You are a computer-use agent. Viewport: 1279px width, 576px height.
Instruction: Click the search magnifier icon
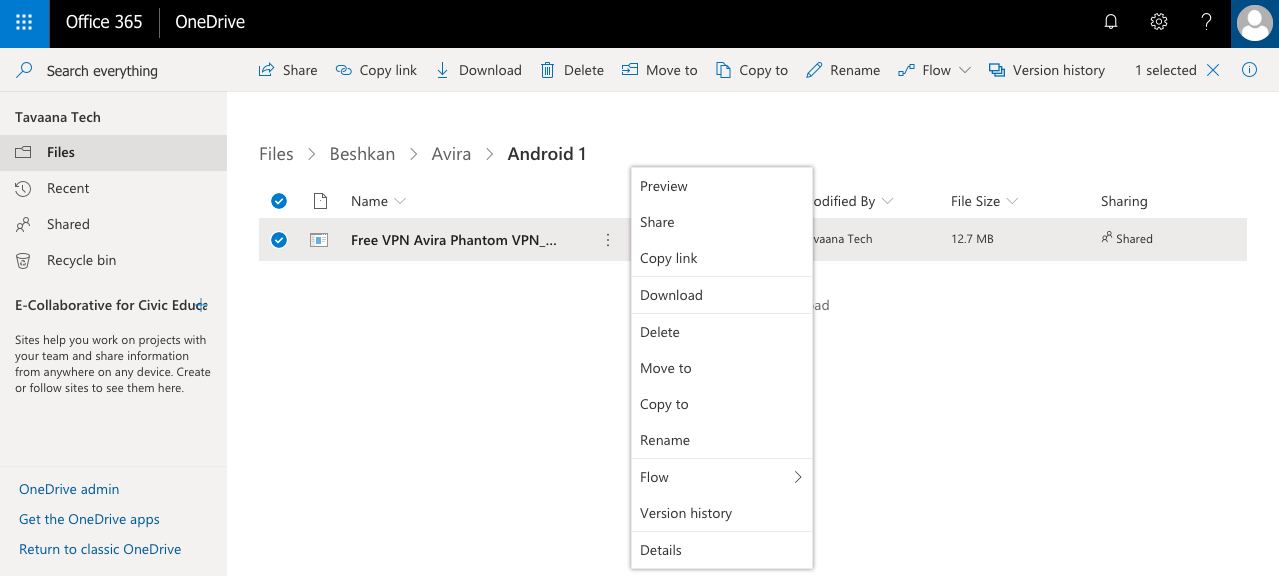pyautogui.click(x=25, y=70)
